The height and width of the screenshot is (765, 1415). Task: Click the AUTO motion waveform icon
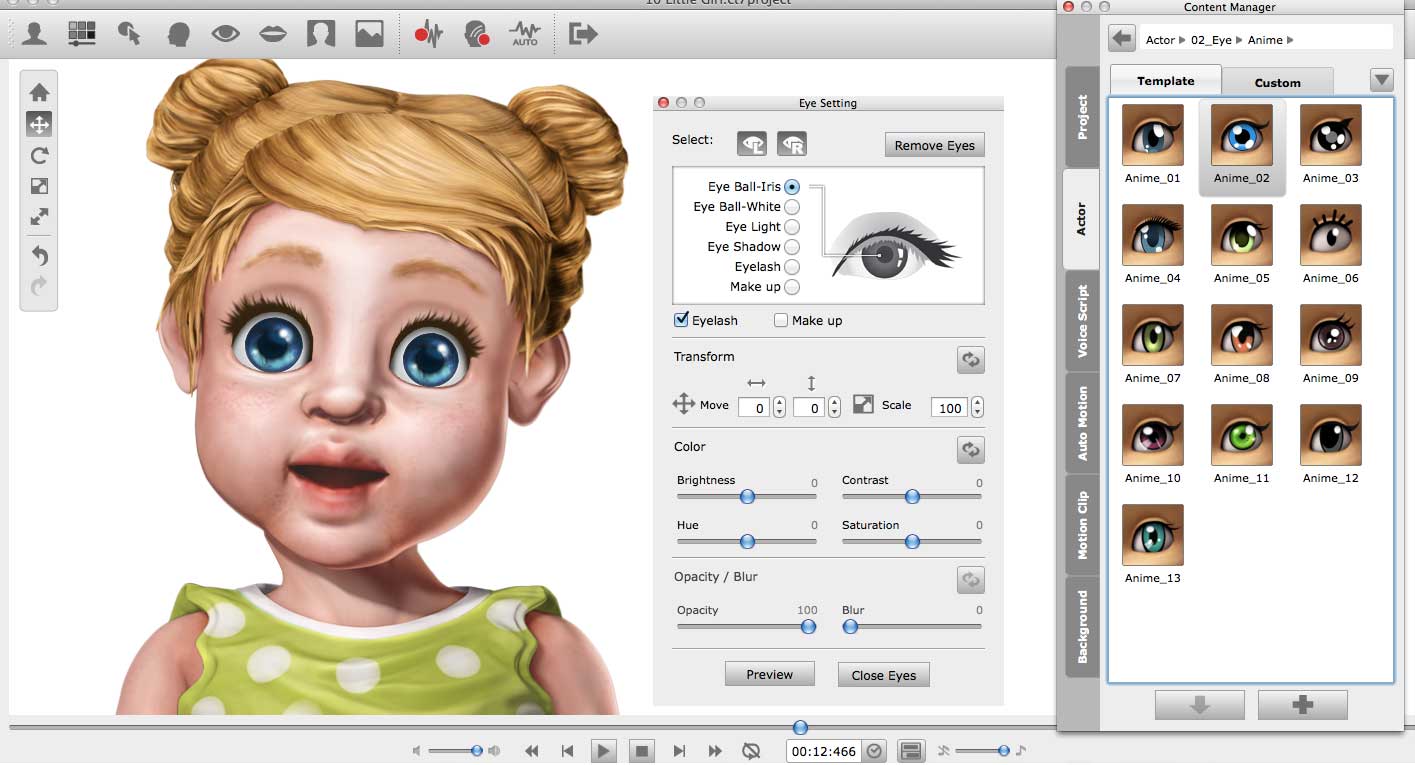[x=525, y=34]
